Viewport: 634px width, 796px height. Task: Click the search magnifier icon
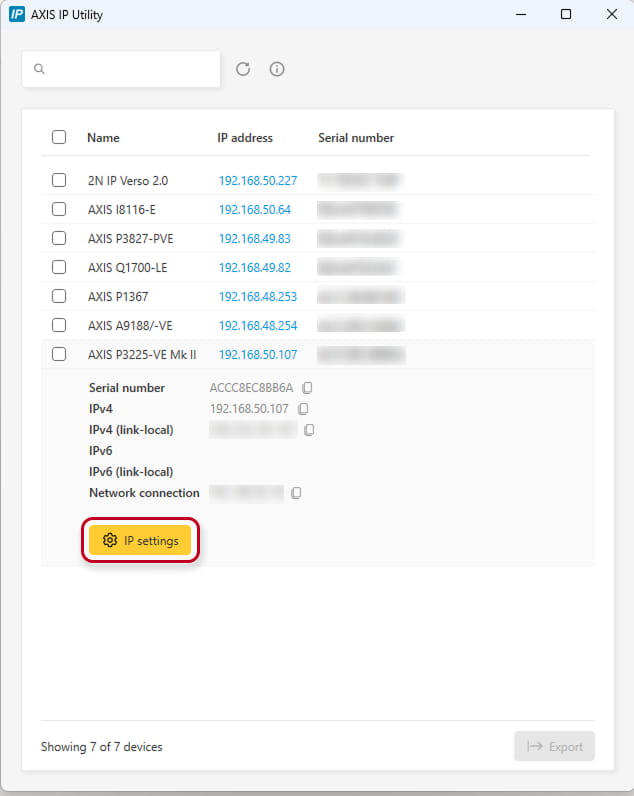tap(39, 69)
